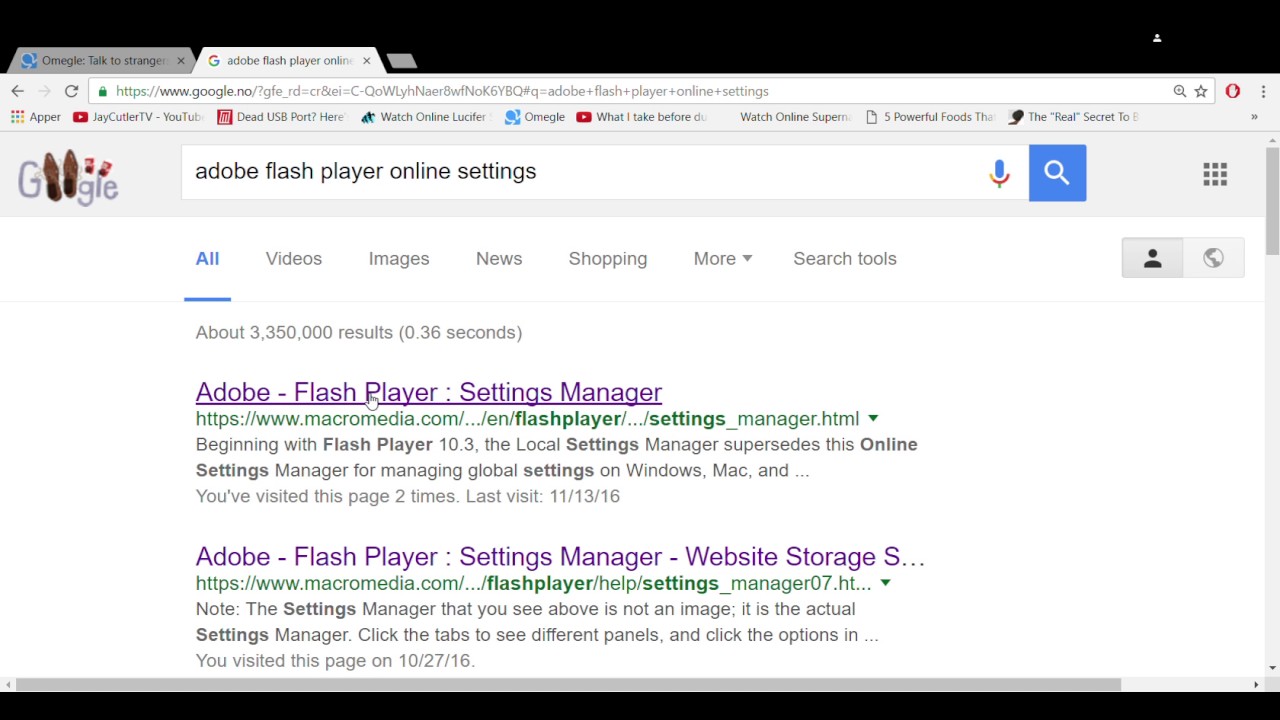Open Search tools
The image size is (1280, 720).
tap(845, 259)
